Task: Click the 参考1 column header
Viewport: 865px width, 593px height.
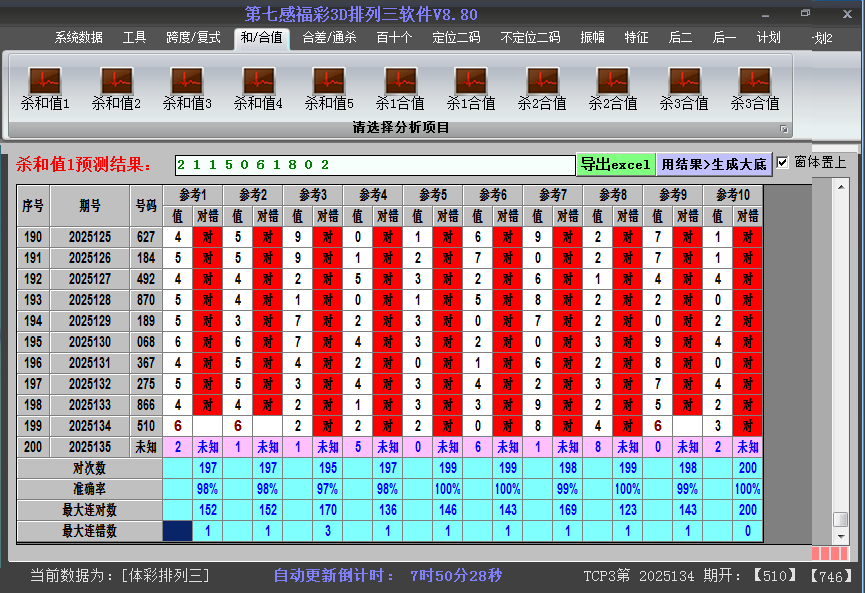Action: [x=193, y=195]
